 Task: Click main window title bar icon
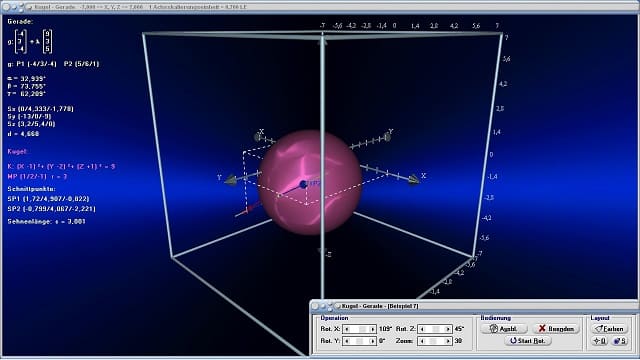(x=29, y=7)
